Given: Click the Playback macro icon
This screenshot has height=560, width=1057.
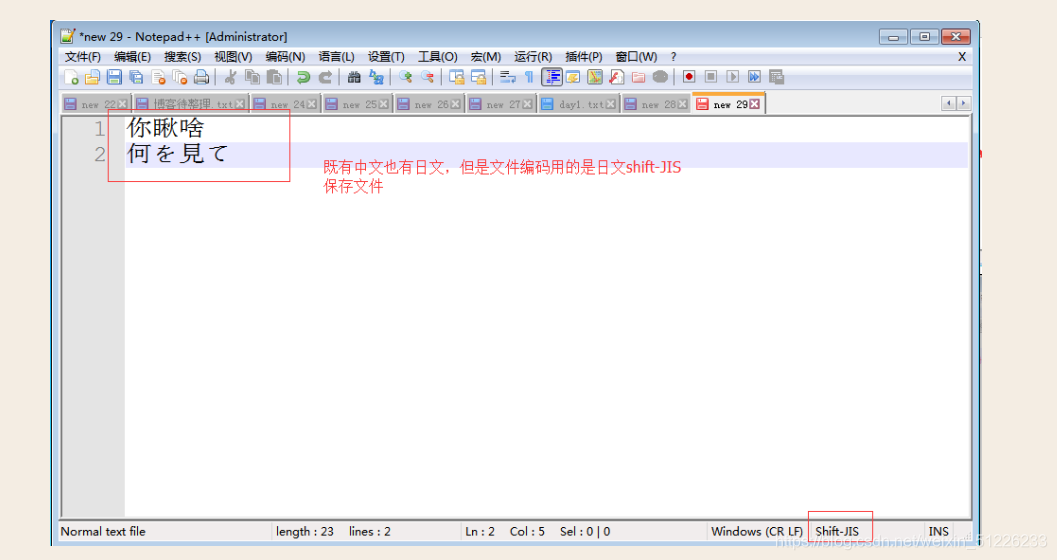Looking at the screenshot, I should [x=733, y=77].
